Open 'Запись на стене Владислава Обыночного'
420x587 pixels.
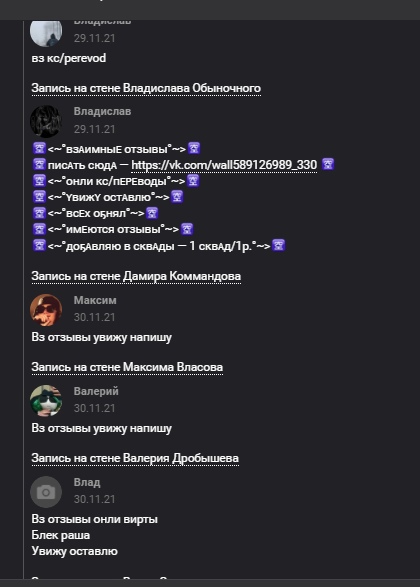tap(146, 88)
